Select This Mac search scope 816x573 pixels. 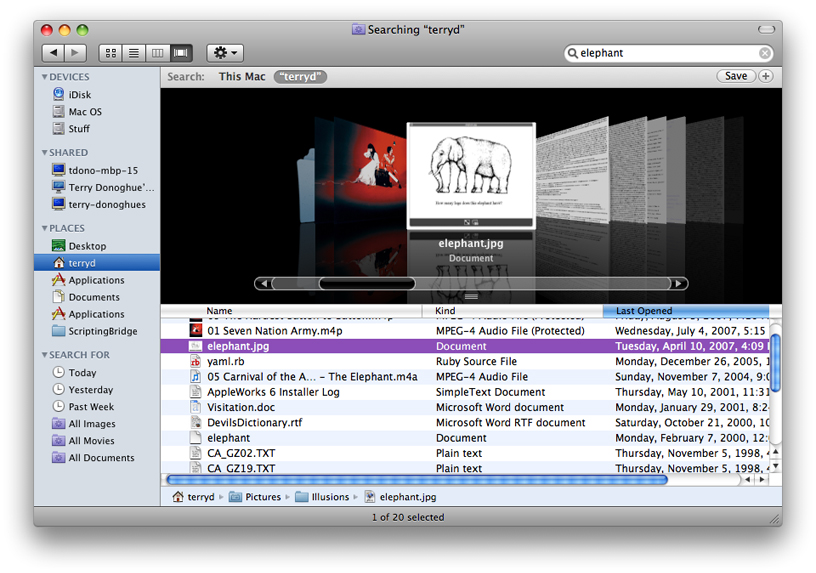[x=242, y=76]
